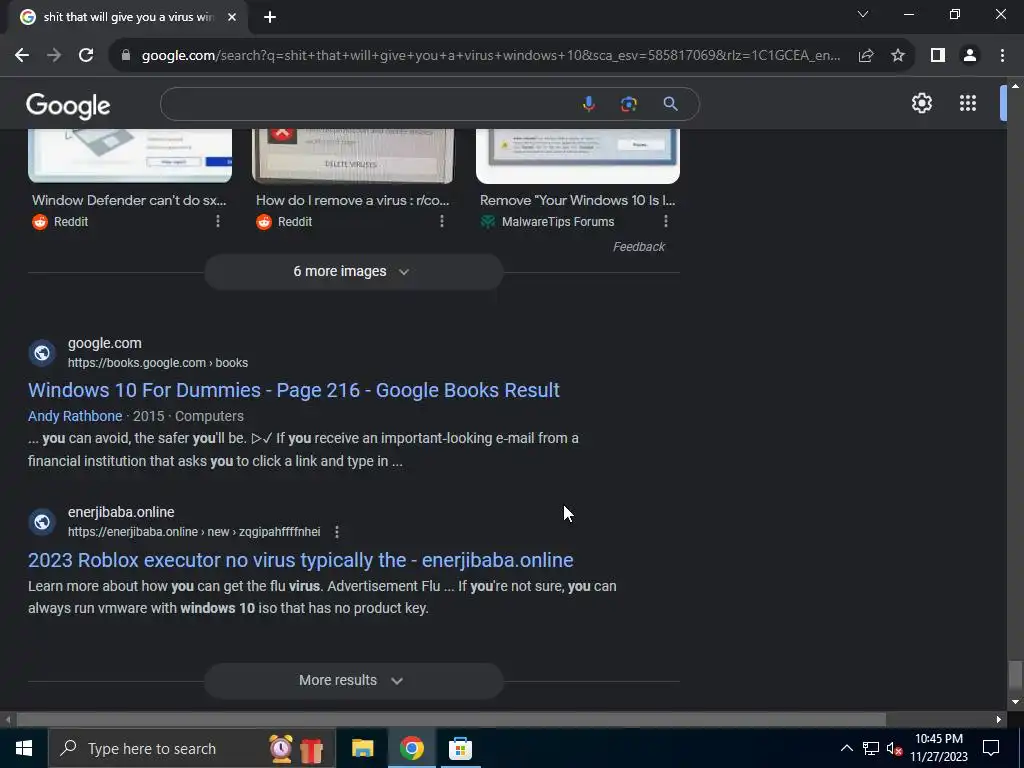Open the network icon in system tray

pyautogui.click(x=871, y=748)
